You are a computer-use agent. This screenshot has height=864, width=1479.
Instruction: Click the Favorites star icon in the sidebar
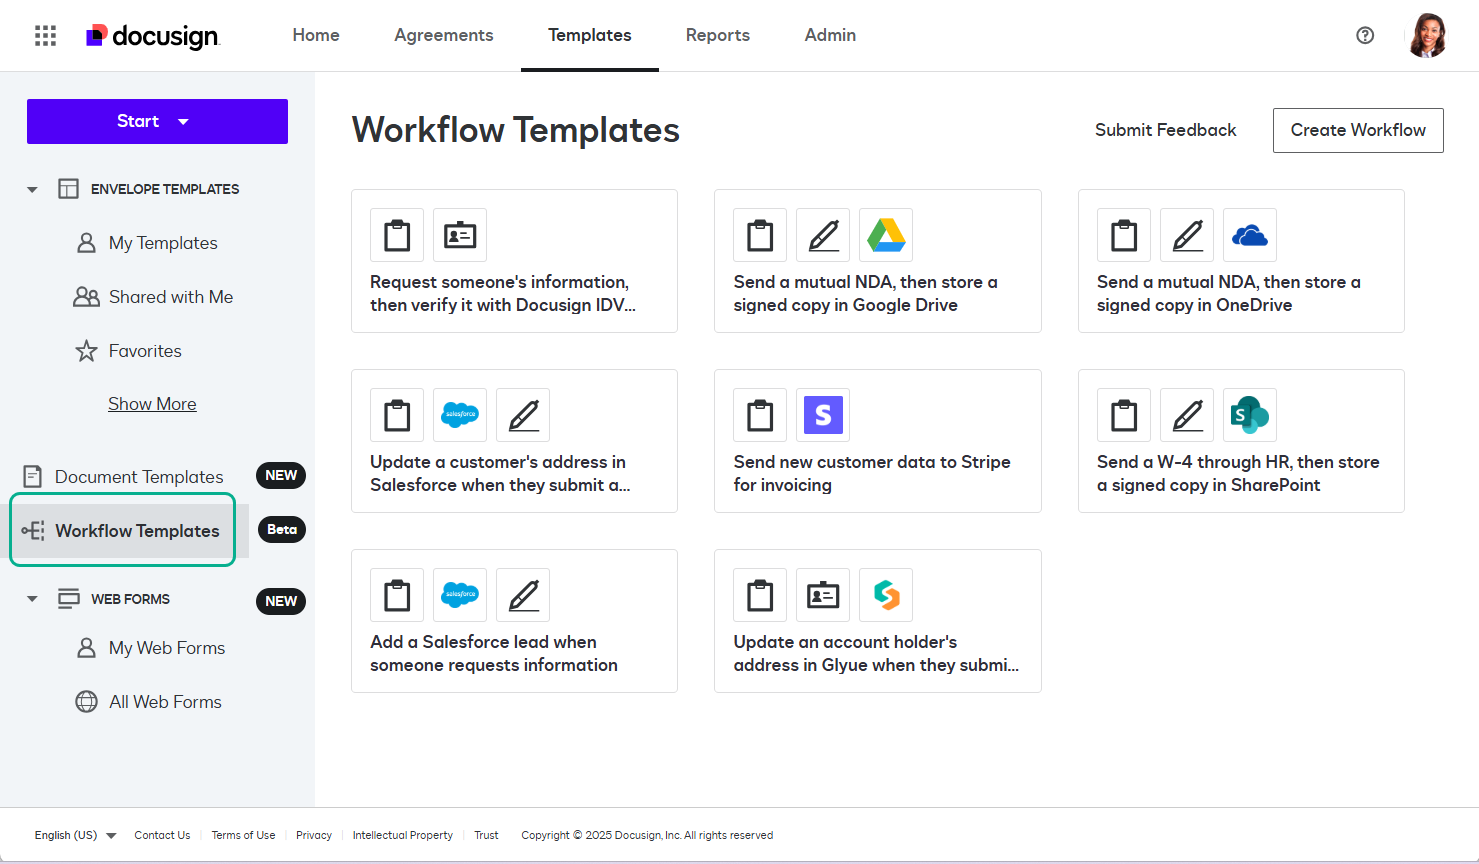coord(85,350)
